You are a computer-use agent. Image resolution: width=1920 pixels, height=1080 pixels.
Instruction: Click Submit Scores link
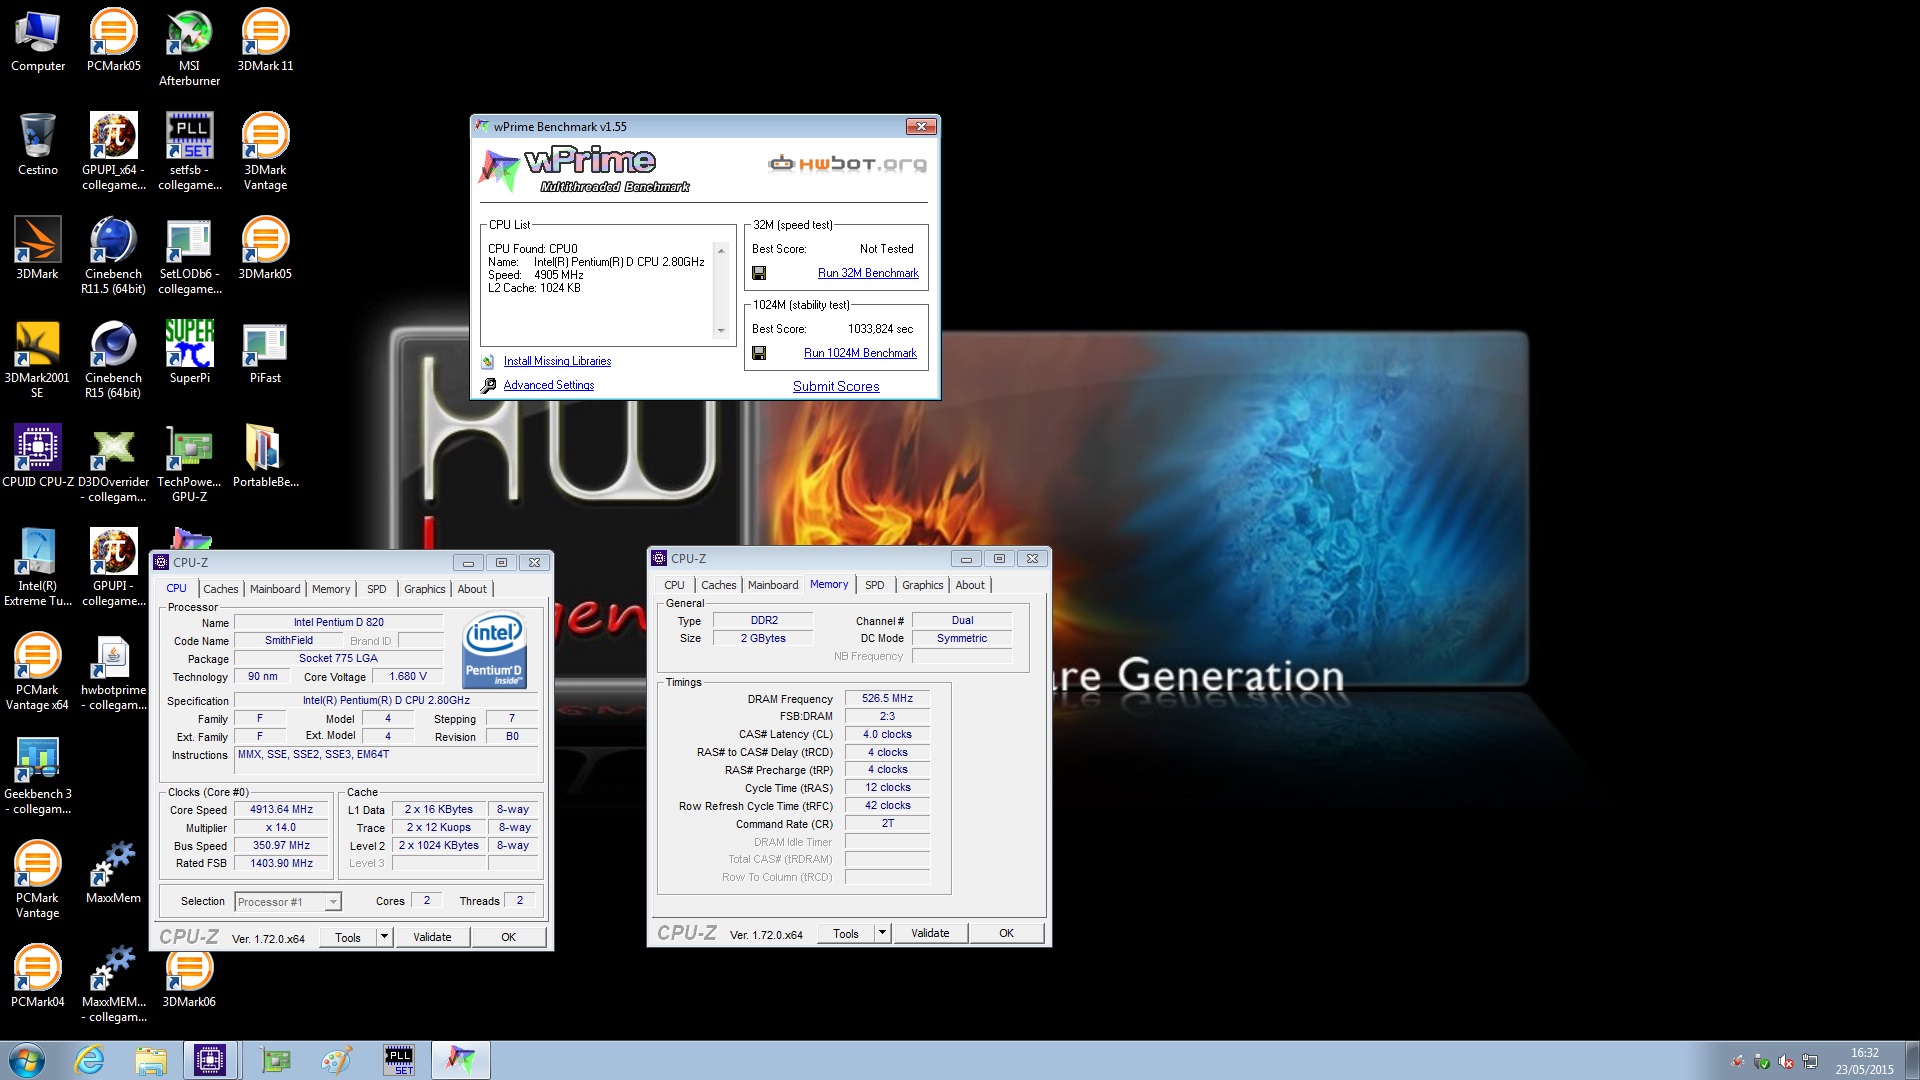tap(836, 386)
